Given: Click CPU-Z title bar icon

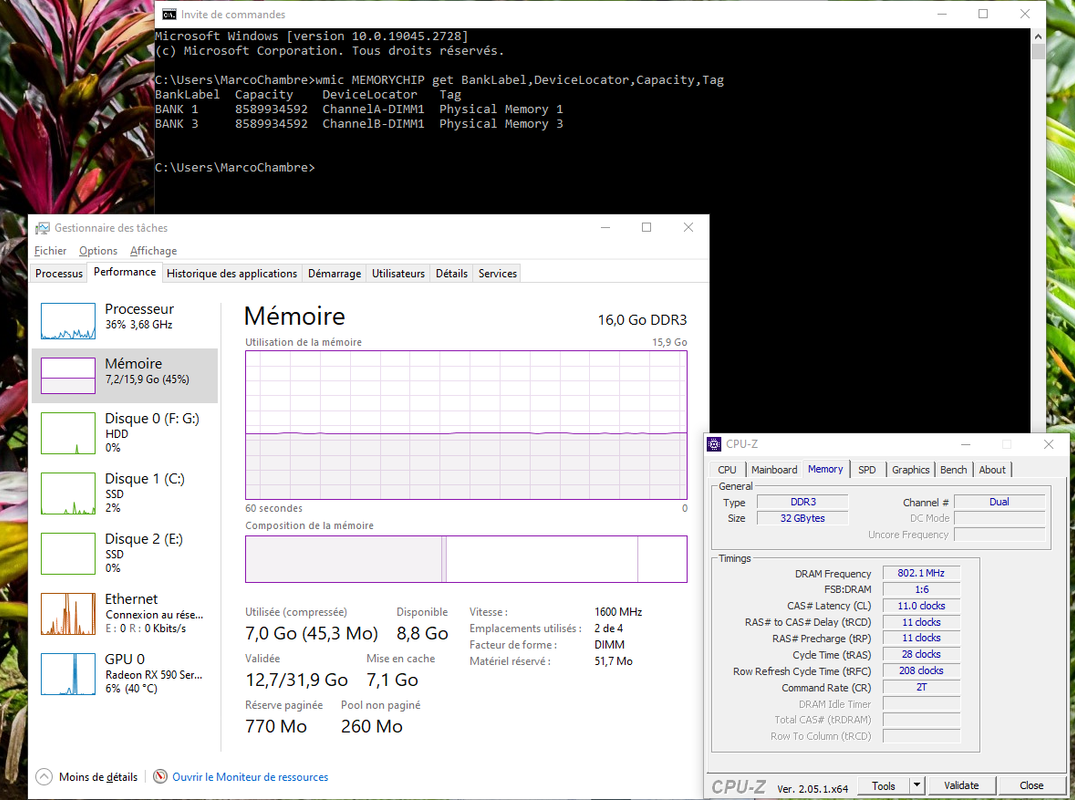Looking at the screenshot, I should [714, 444].
